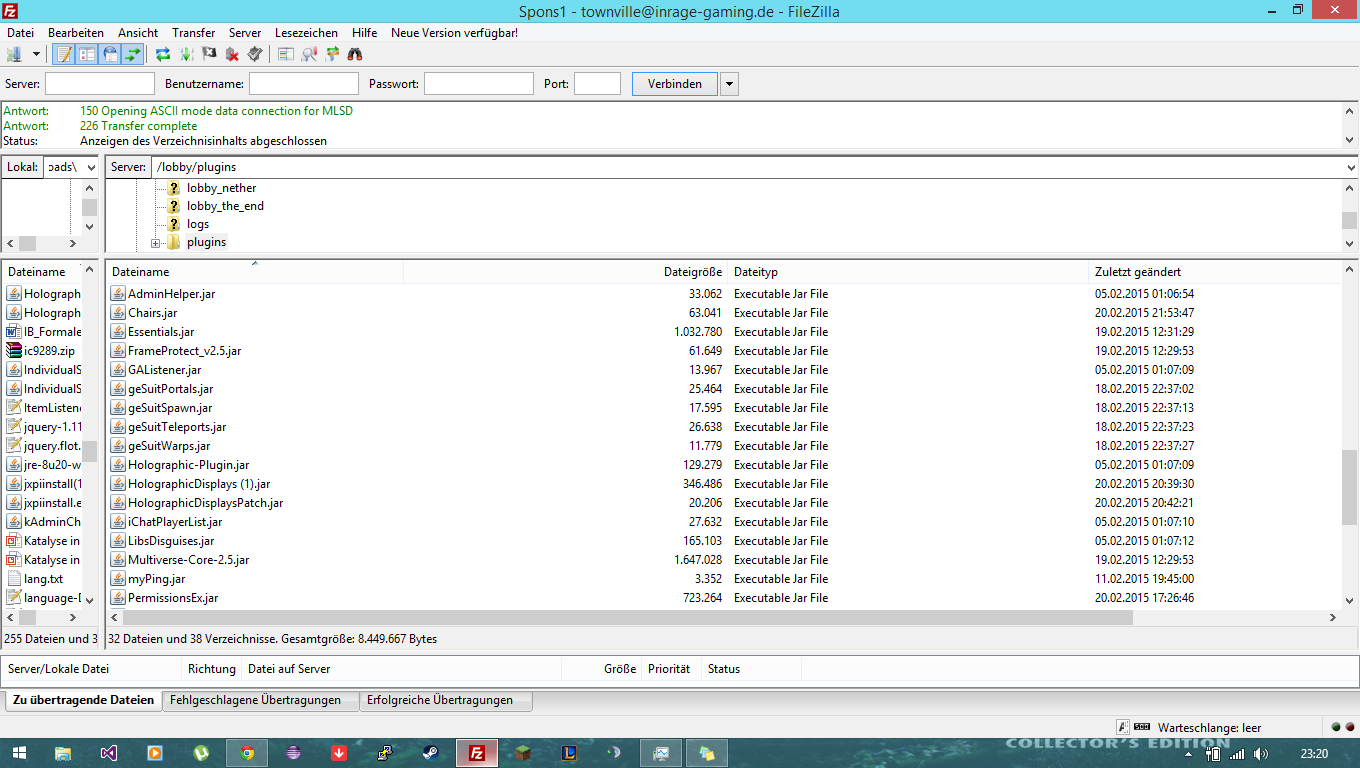The height and width of the screenshot is (768, 1360).
Task: Sort remote list by Dateityp column
Action: [x=908, y=271]
